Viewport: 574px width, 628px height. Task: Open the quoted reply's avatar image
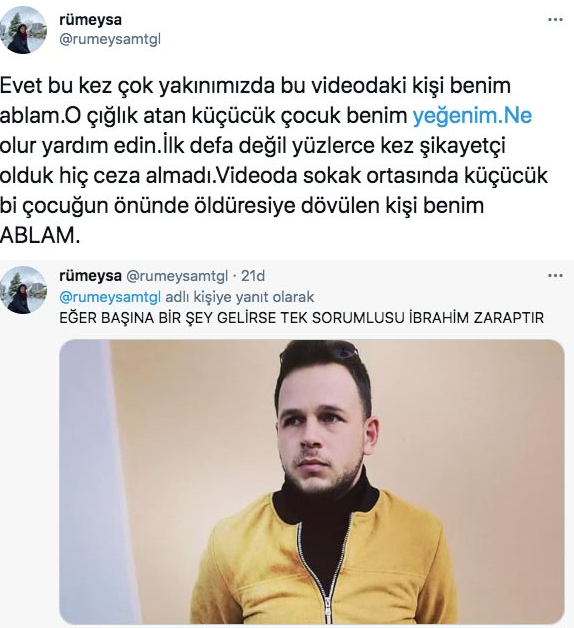click(x=23, y=290)
